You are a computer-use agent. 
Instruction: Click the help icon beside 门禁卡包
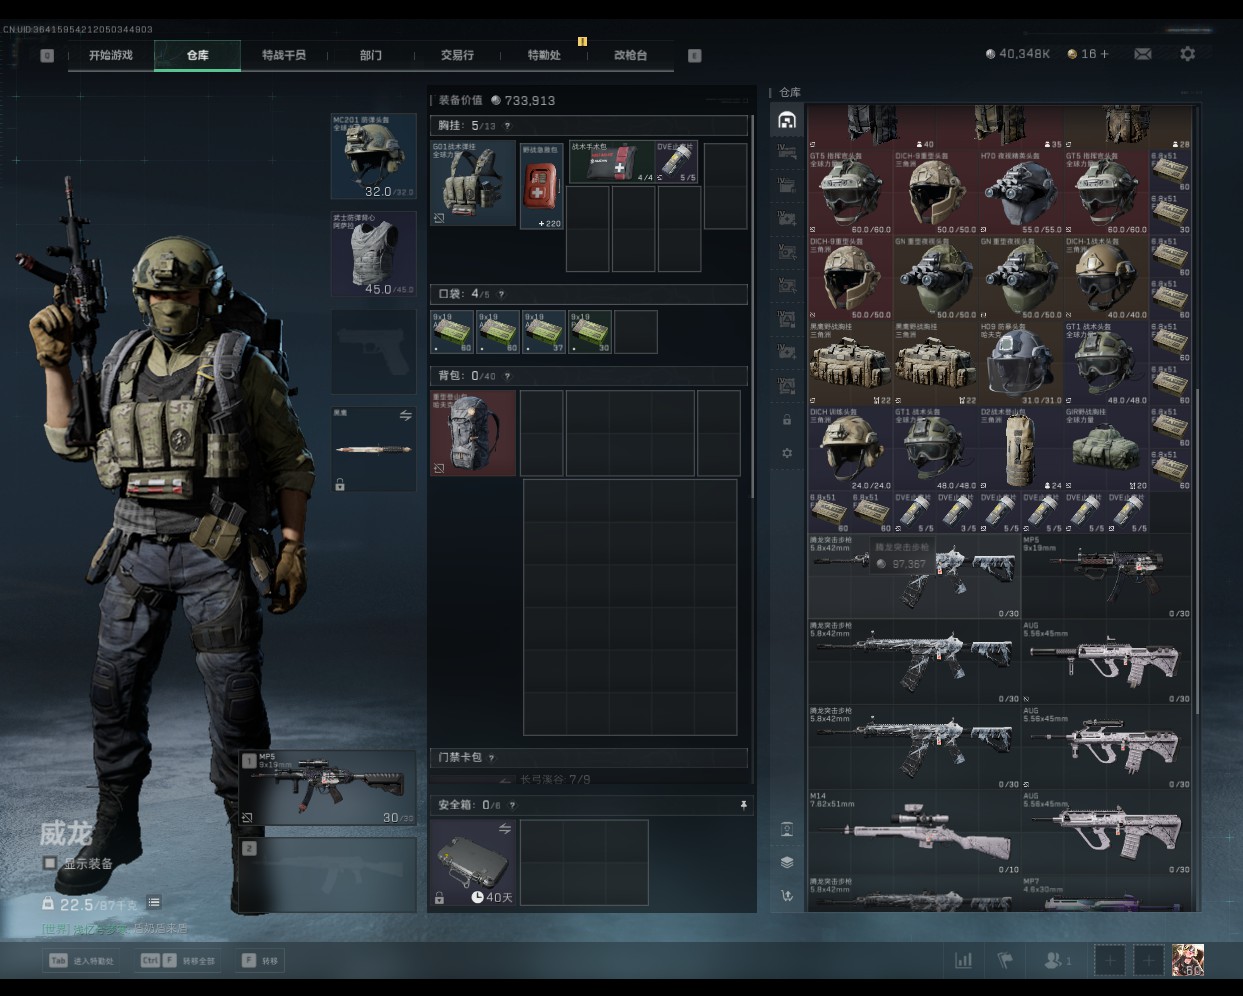(x=491, y=758)
